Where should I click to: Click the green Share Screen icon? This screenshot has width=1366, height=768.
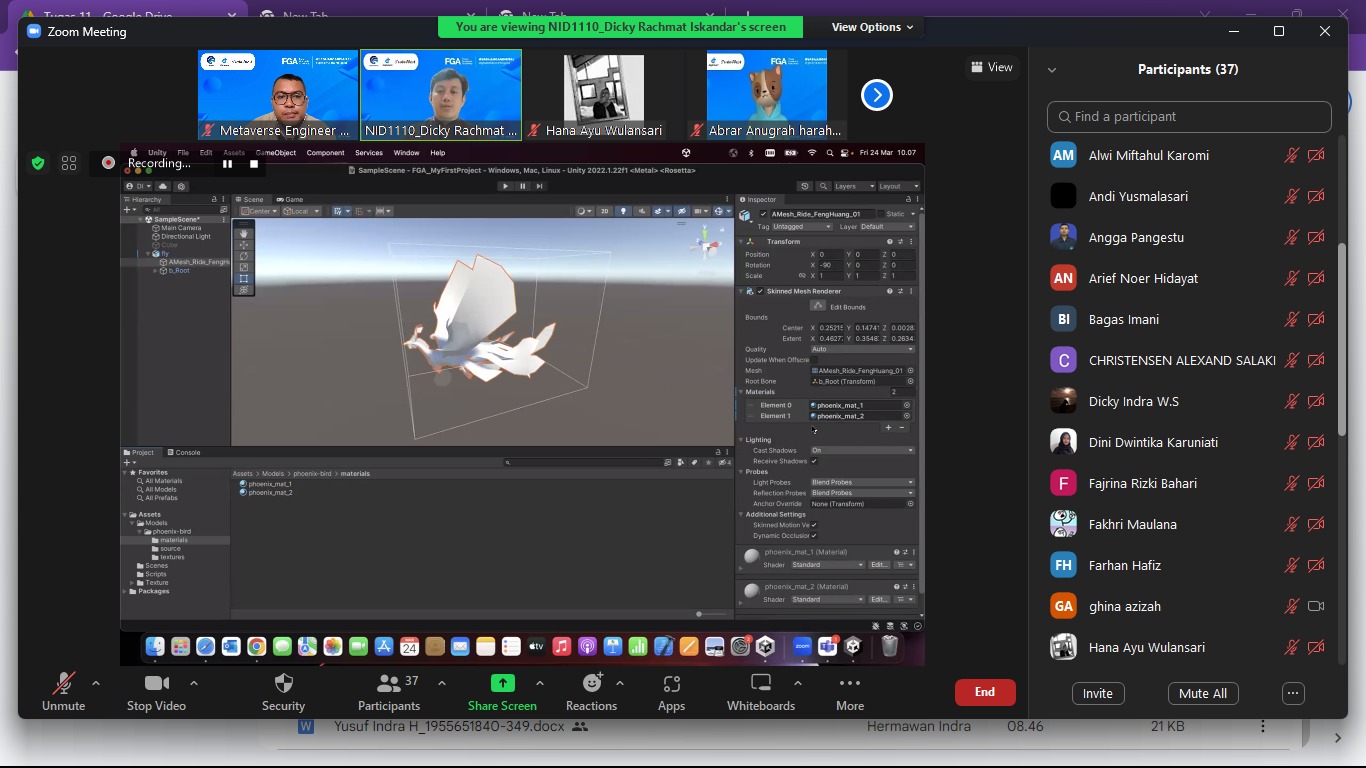[502, 684]
